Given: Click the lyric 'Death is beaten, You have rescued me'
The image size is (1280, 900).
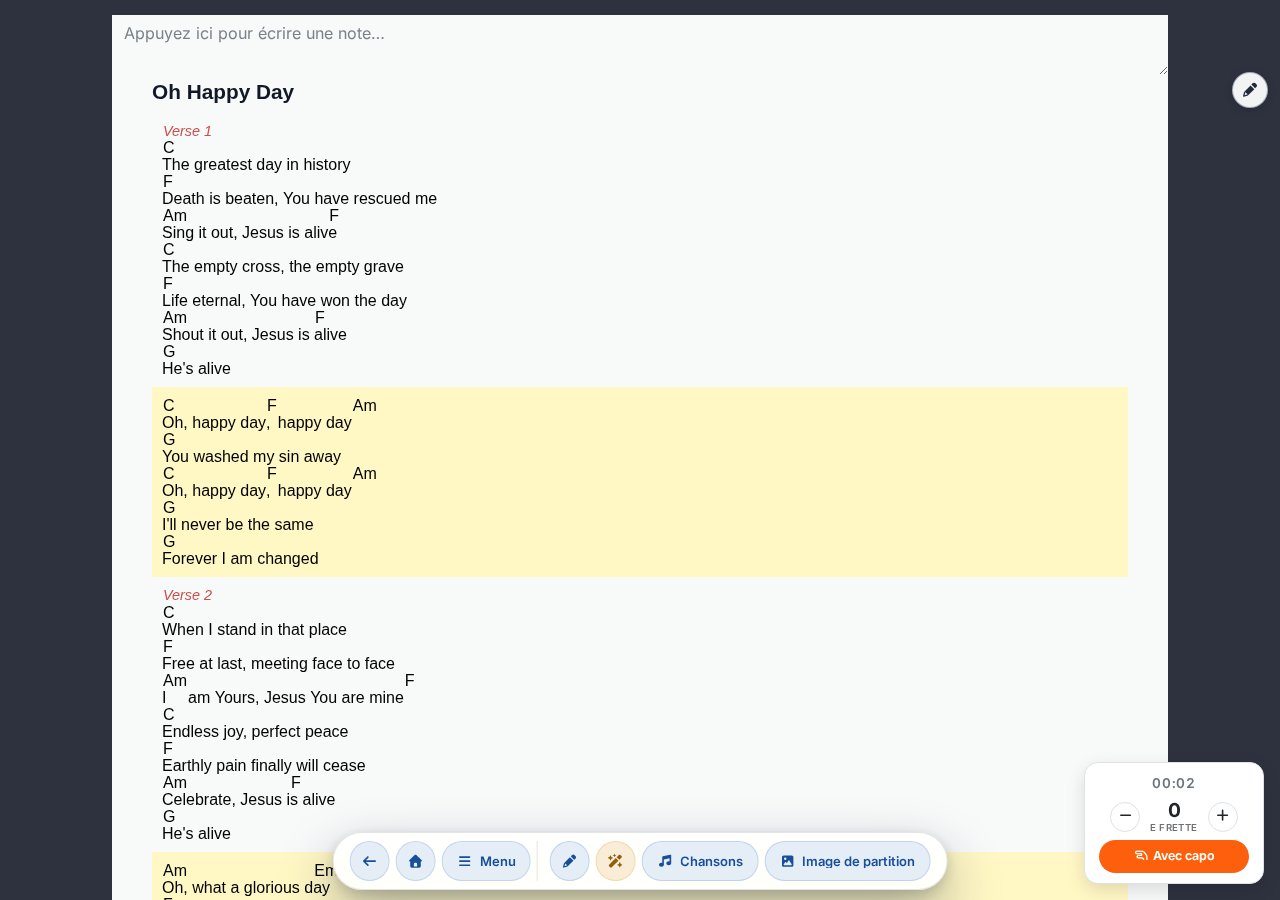Looking at the screenshot, I should click(x=299, y=199).
